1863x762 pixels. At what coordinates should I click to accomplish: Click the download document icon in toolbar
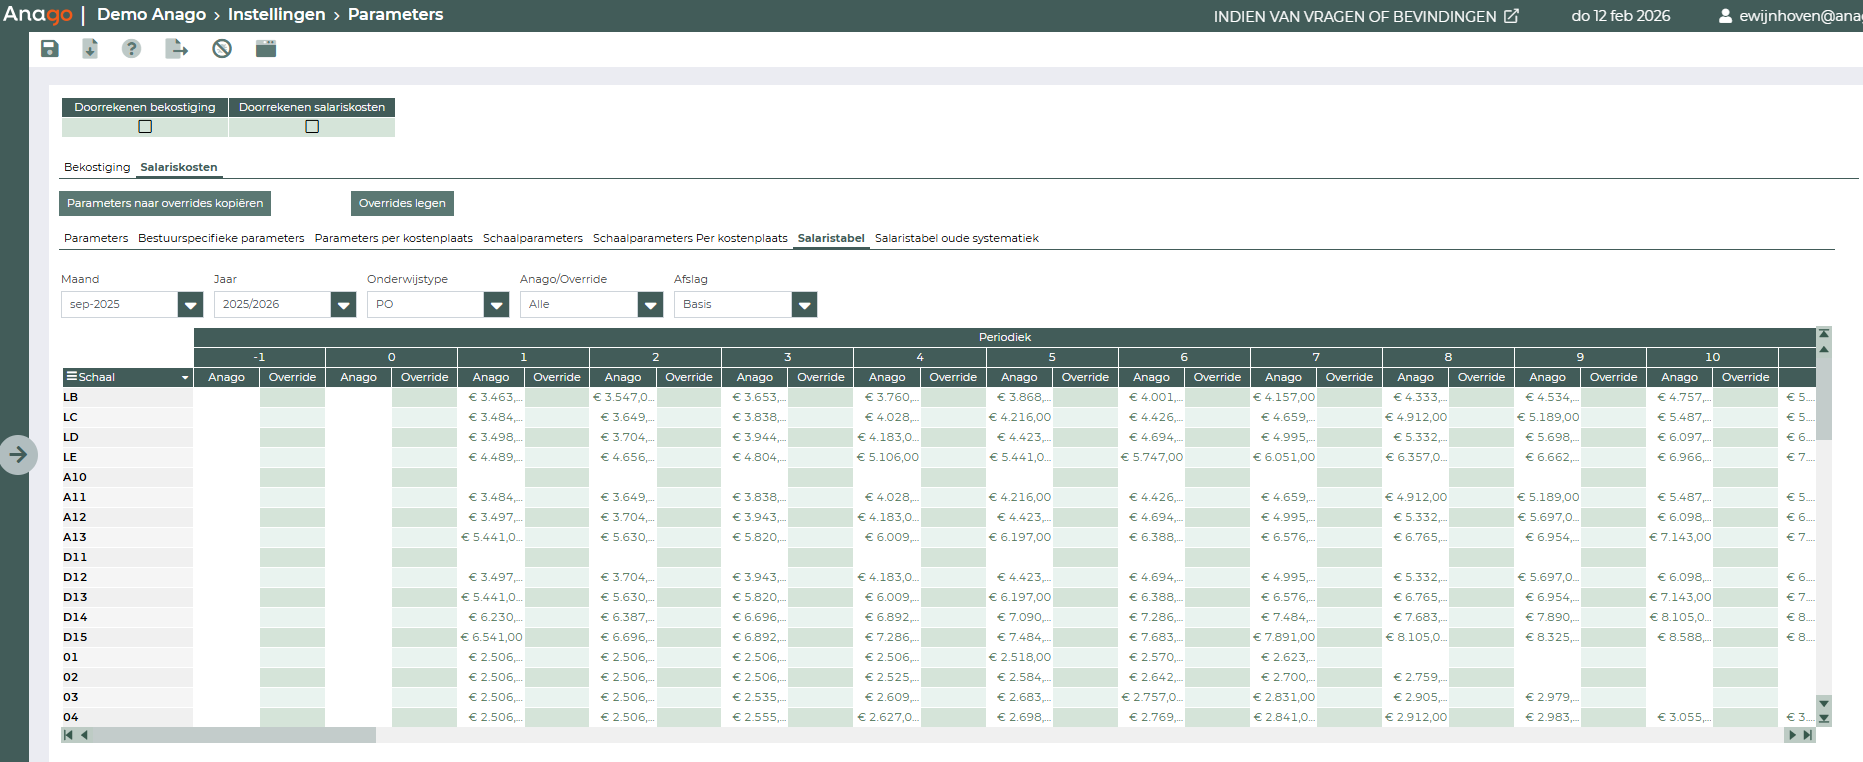click(90, 49)
